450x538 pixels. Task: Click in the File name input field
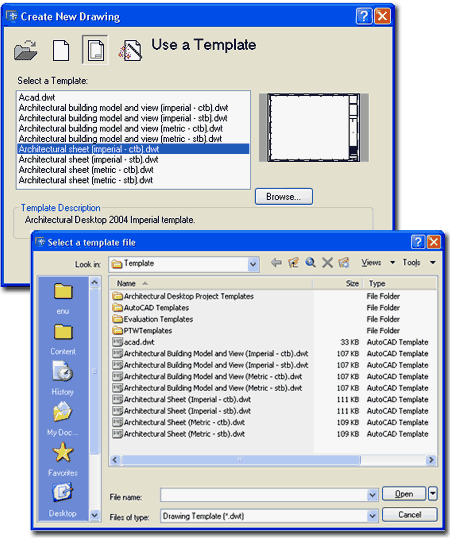tap(264, 495)
